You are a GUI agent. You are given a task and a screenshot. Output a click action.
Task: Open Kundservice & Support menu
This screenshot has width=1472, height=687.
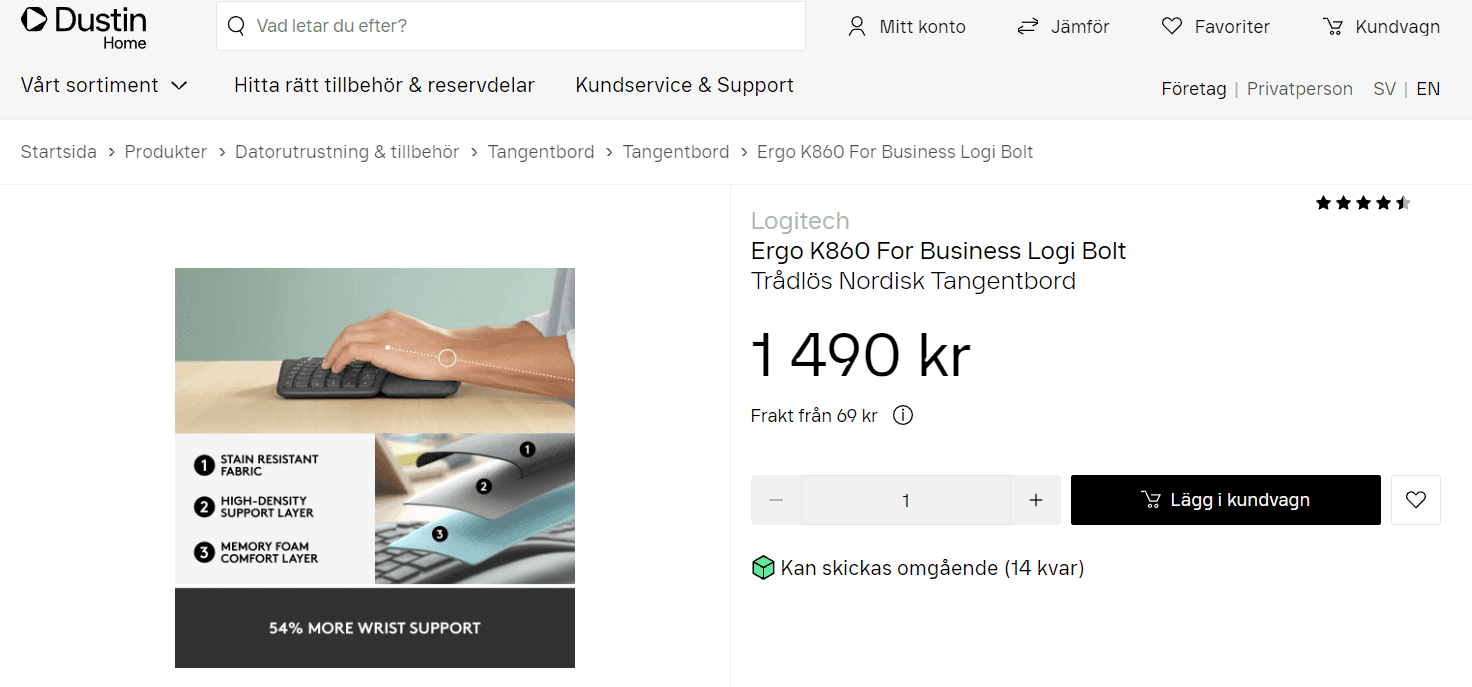click(x=685, y=85)
